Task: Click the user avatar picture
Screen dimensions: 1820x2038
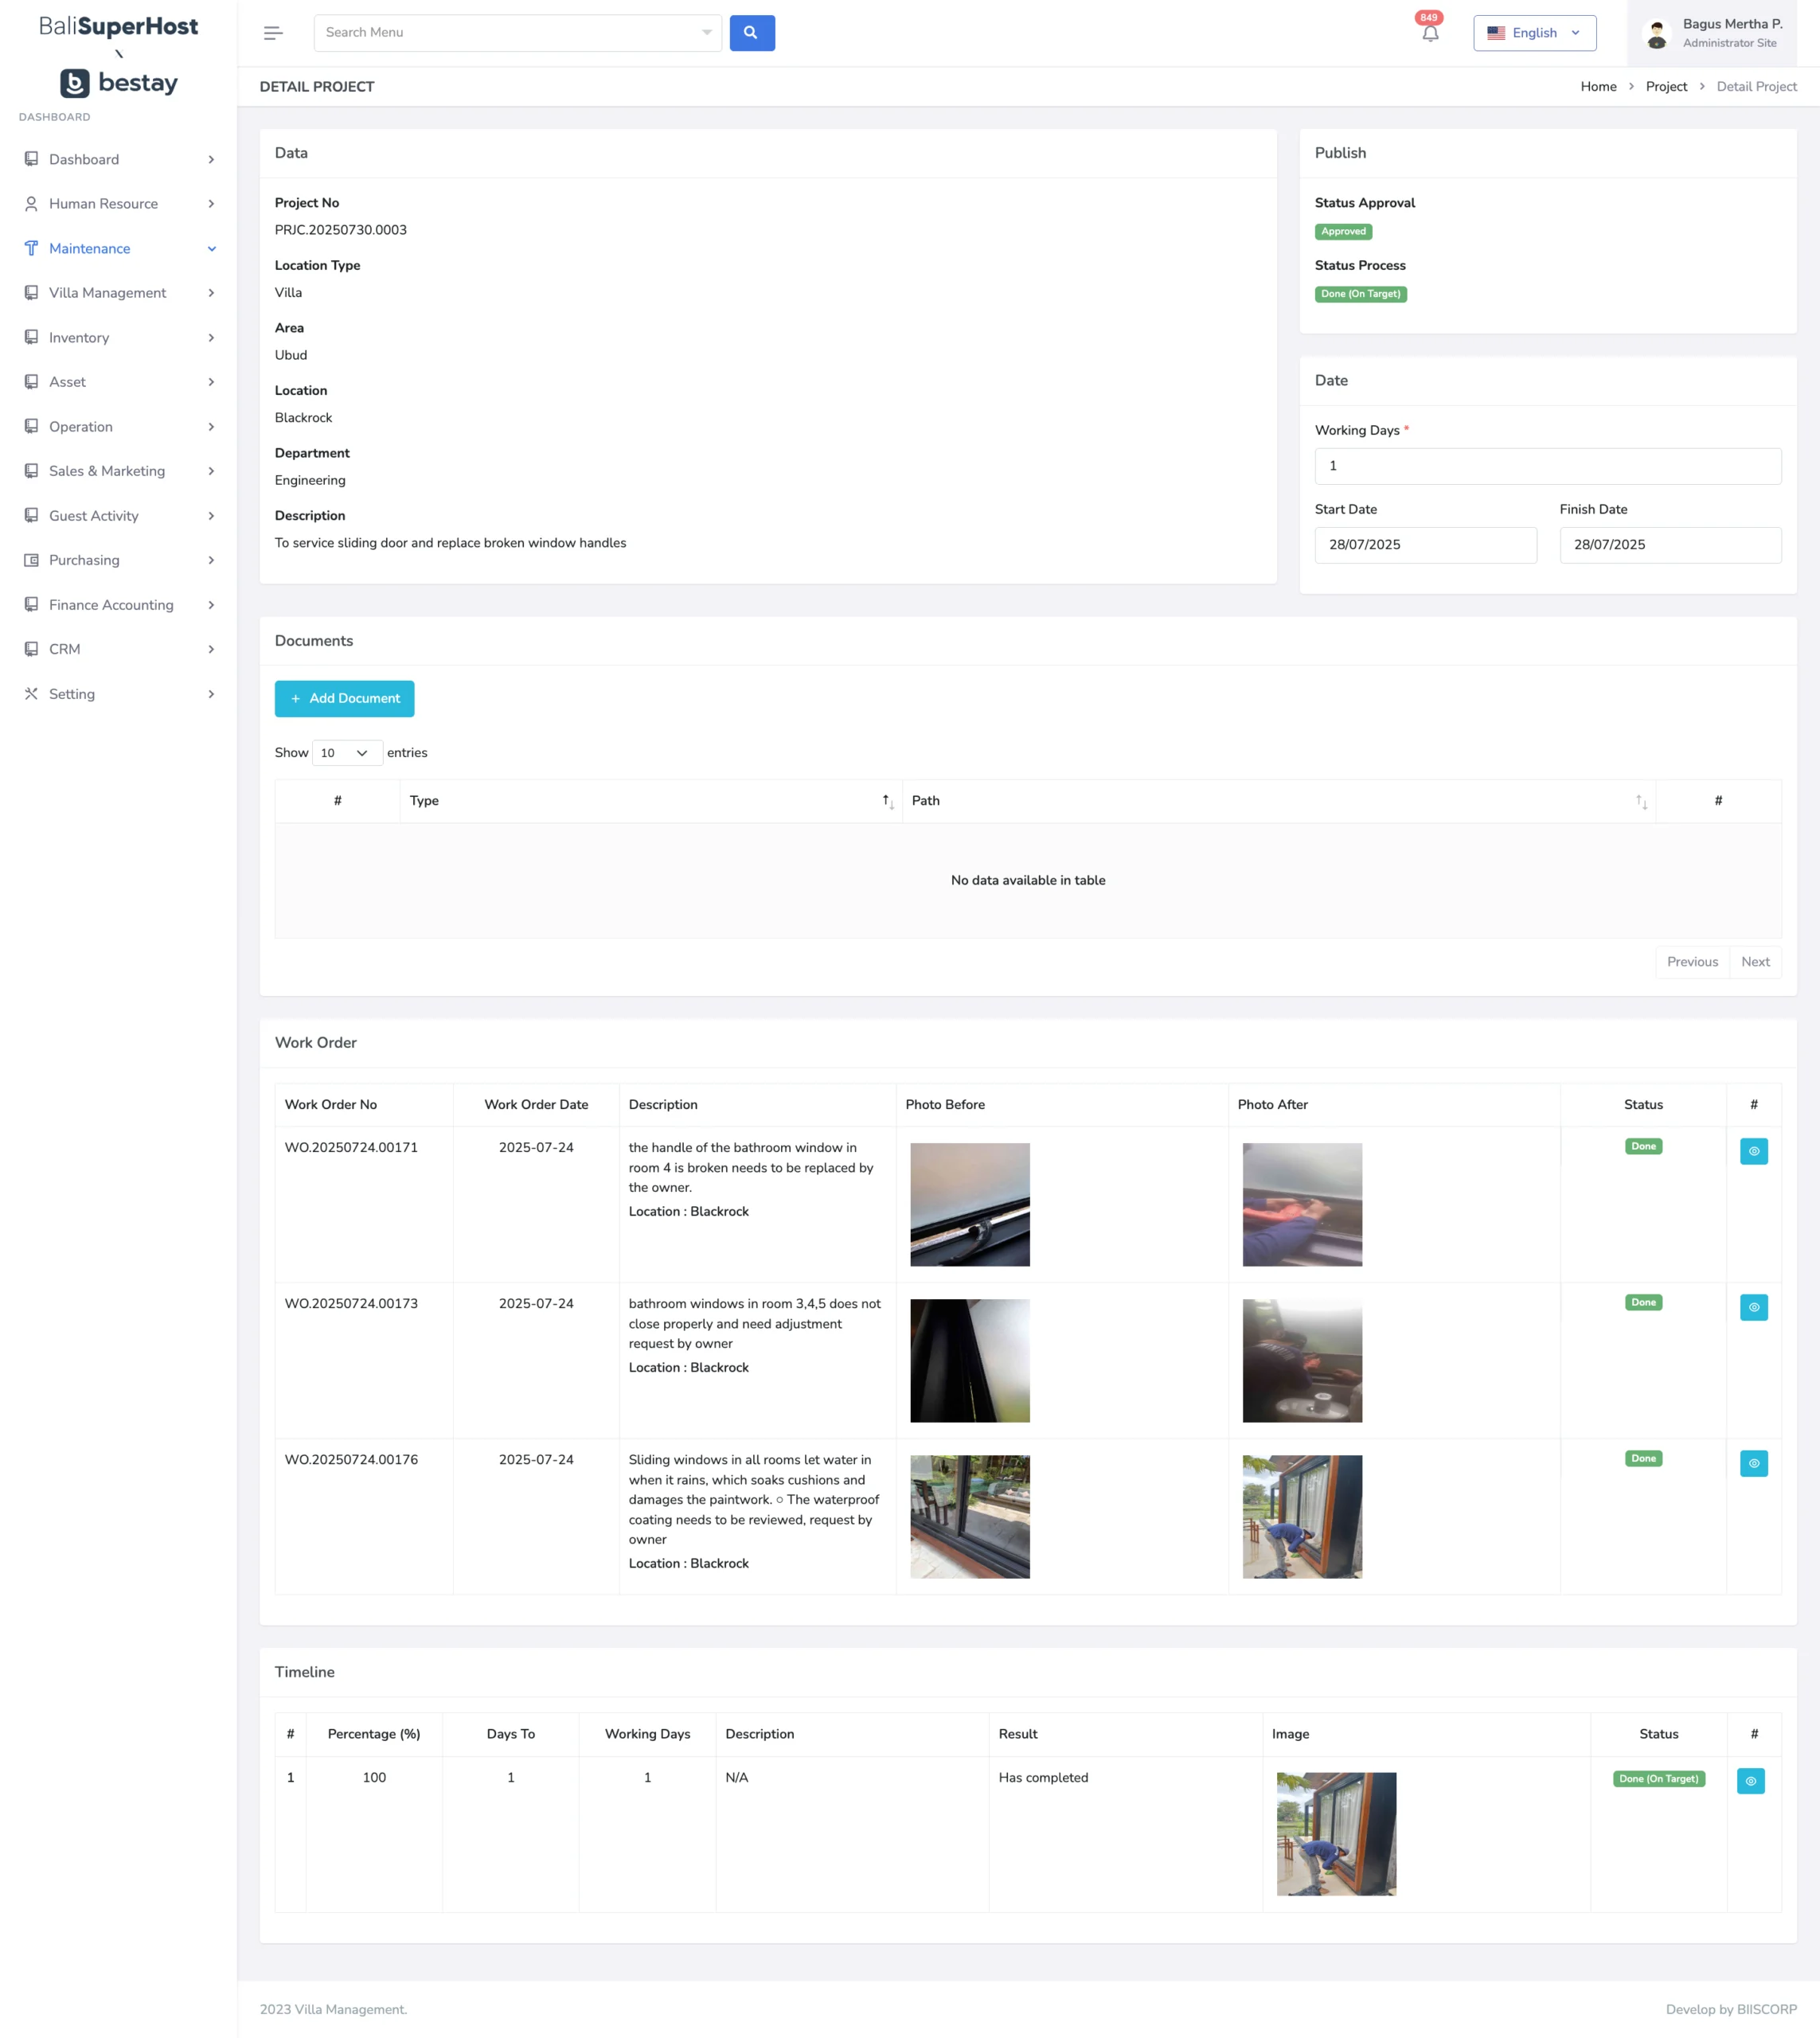Action: [x=1657, y=34]
